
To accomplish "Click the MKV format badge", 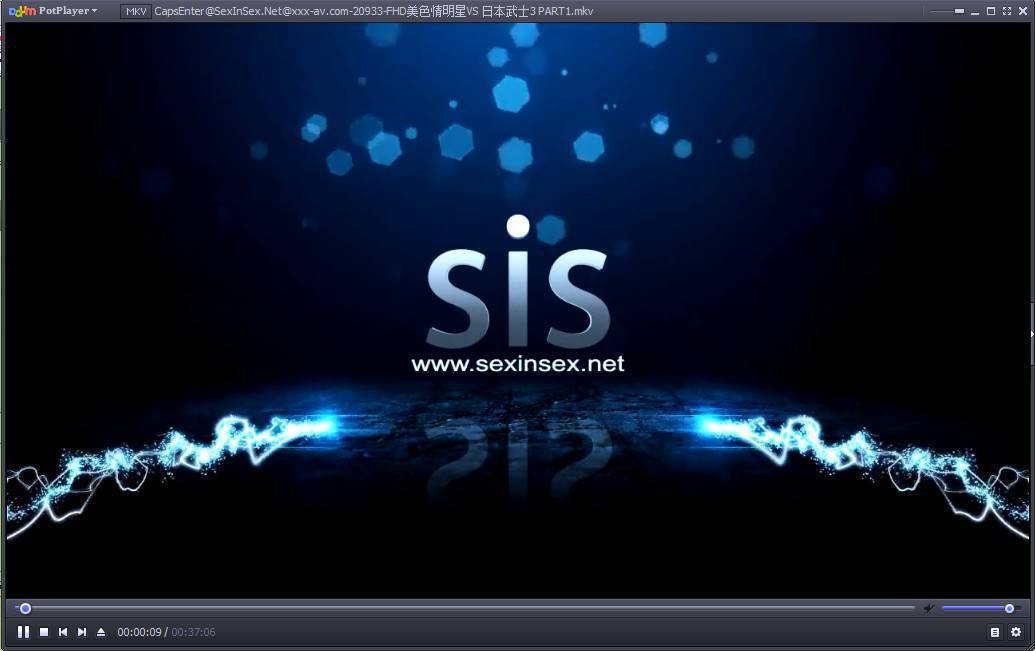I will [x=136, y=11].
